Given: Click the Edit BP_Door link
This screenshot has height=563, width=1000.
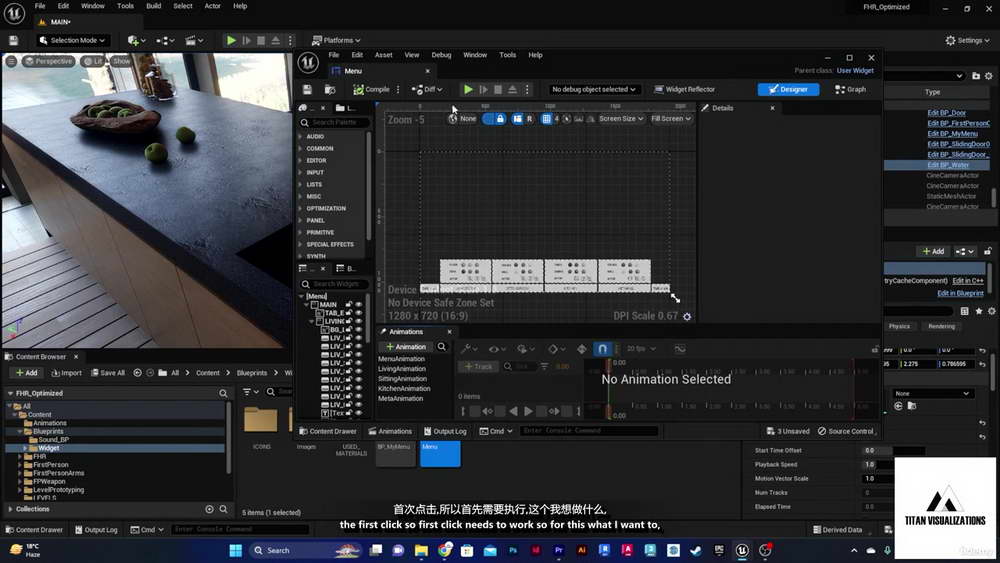Looking at the screenshot, I should pos(946,113).
